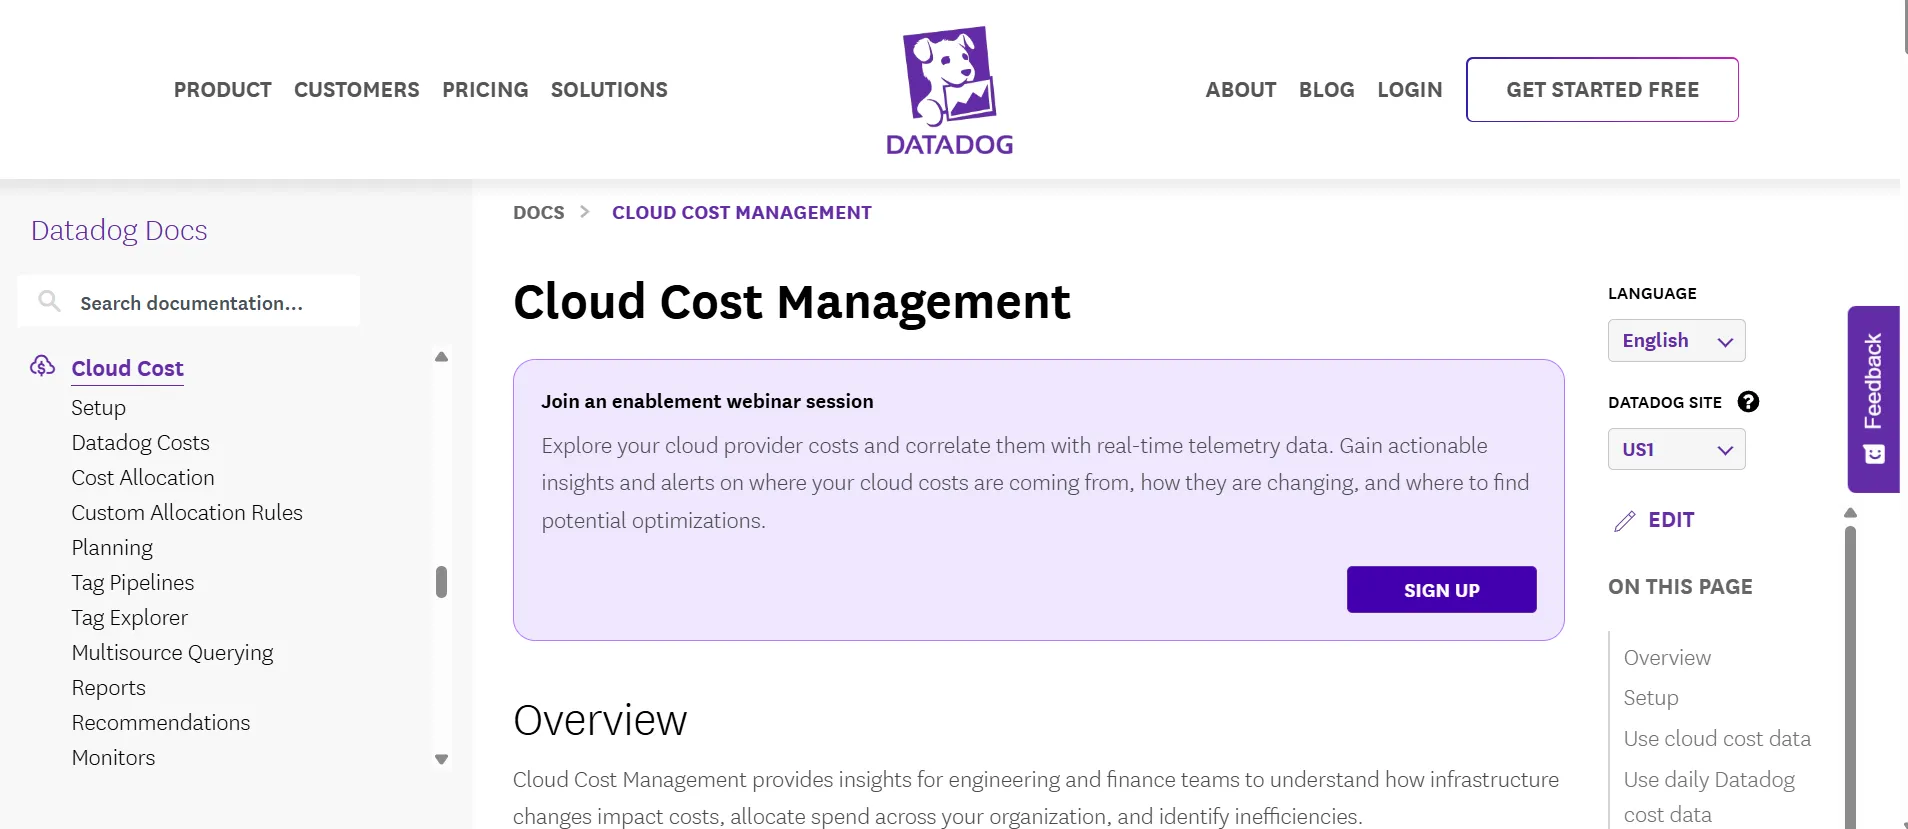Jump to Use cloud cost data section
The height and width of the screenshot is (829, 1908).
click(x=1717, y=739)
